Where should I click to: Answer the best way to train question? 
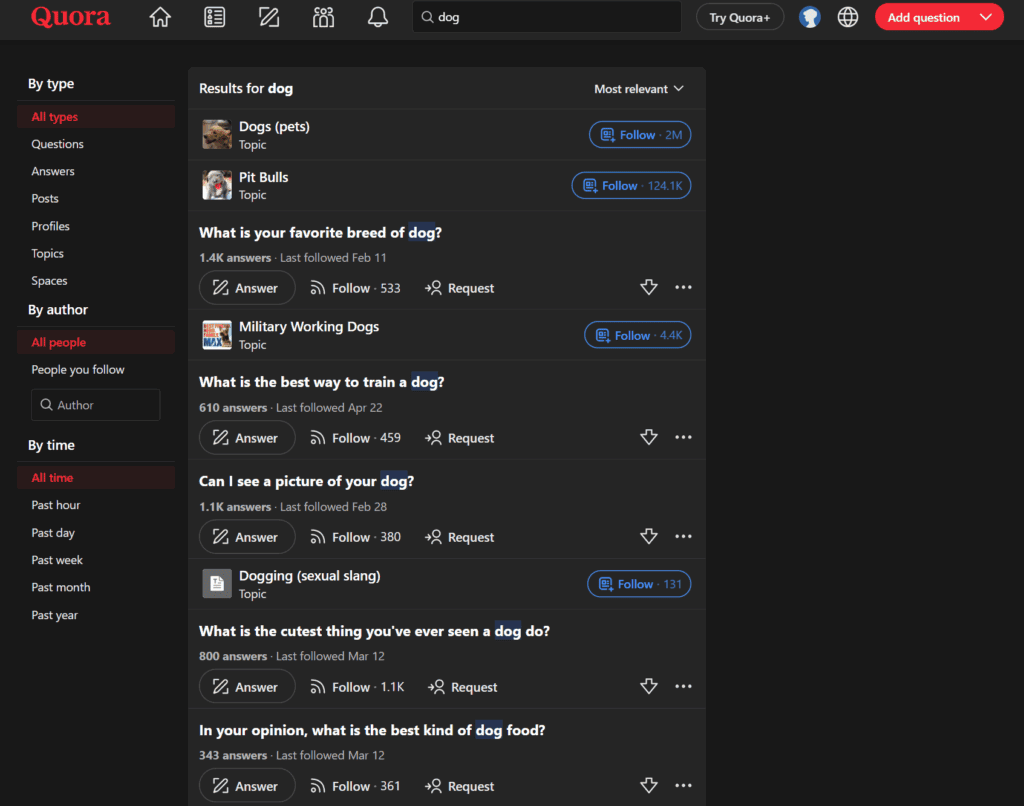[247, 438]
